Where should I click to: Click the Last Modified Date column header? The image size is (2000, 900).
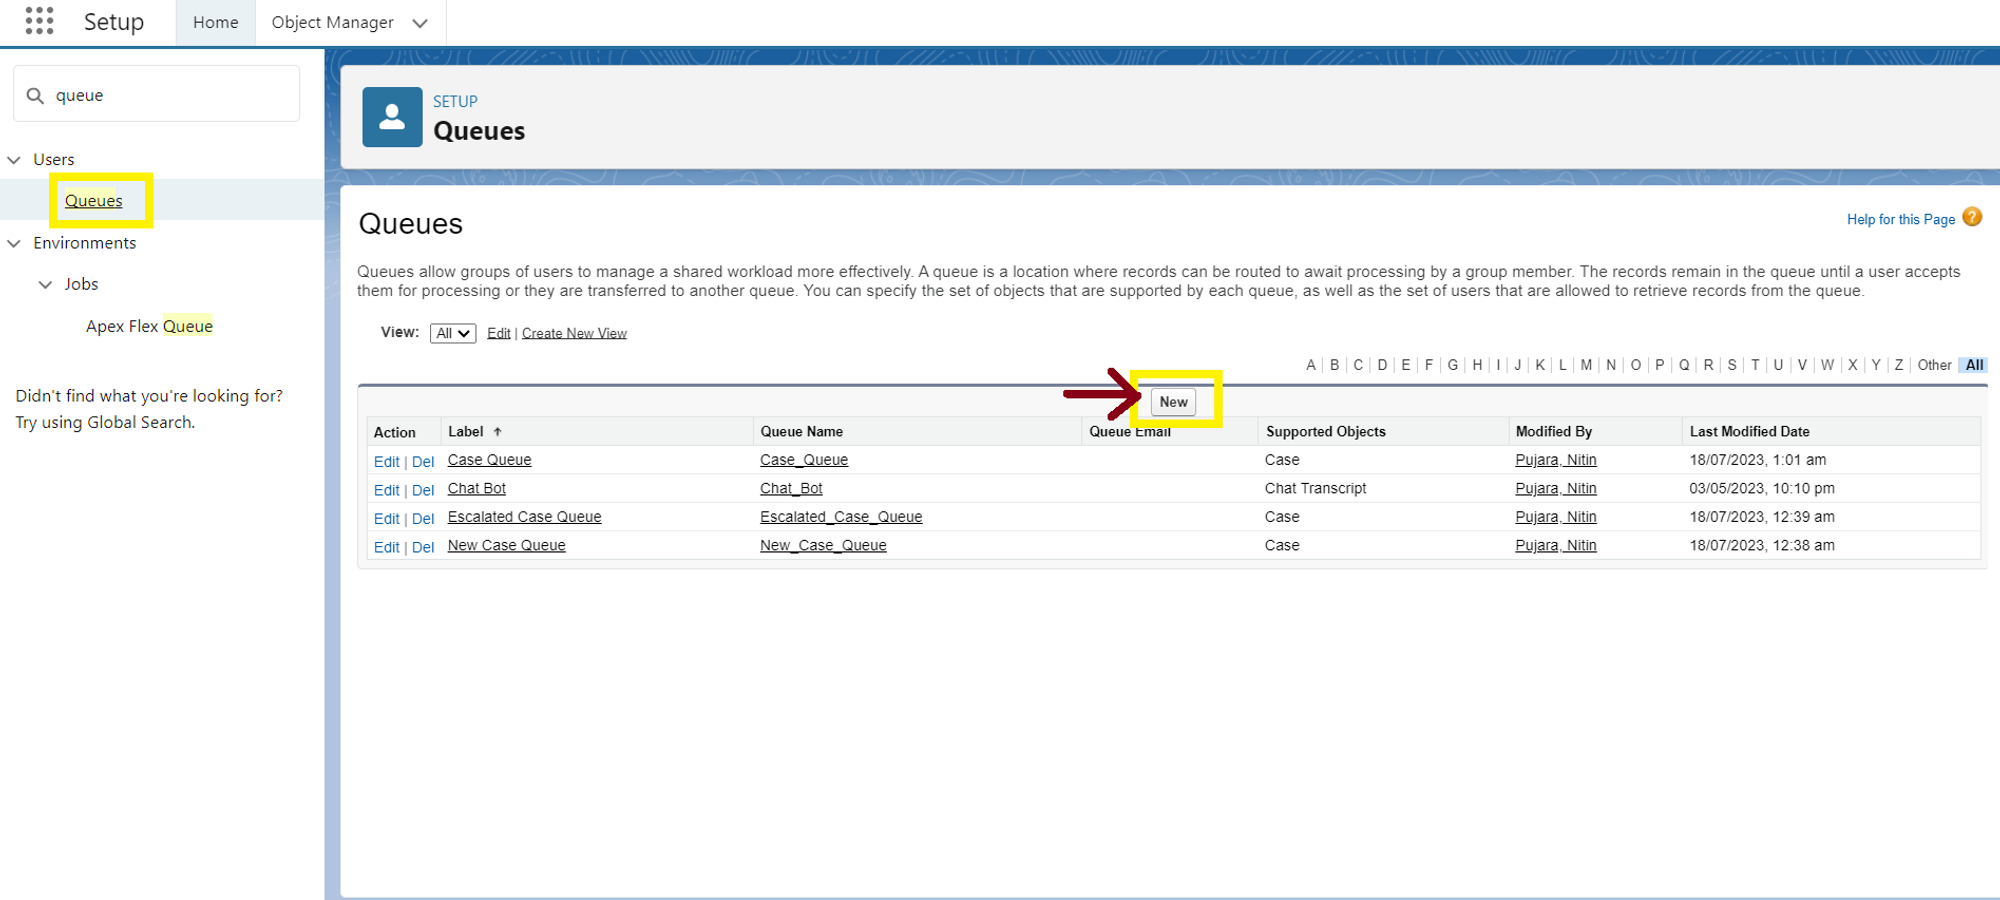pos(1749,432)
